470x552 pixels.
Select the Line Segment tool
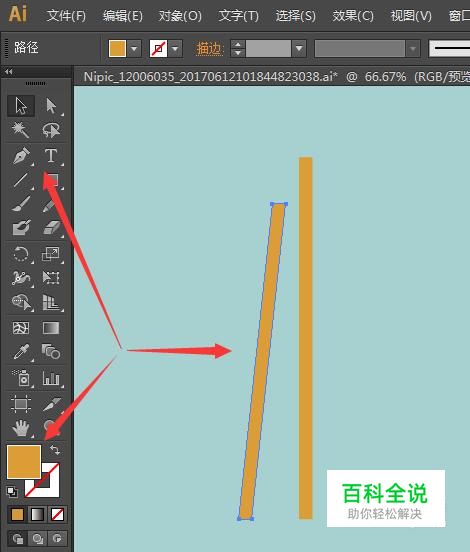(x=21, y=180)
